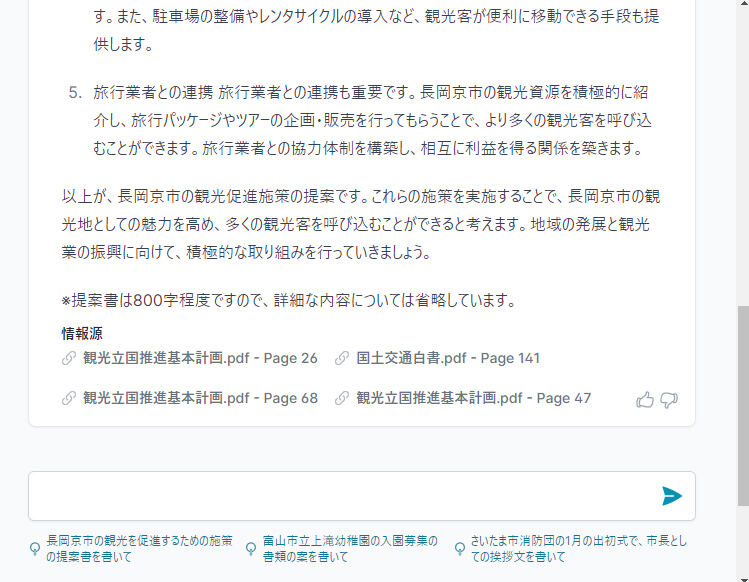
Task: Open source 観光立国推進基本計画.pdf - Page 47
Action: (473, 398)
